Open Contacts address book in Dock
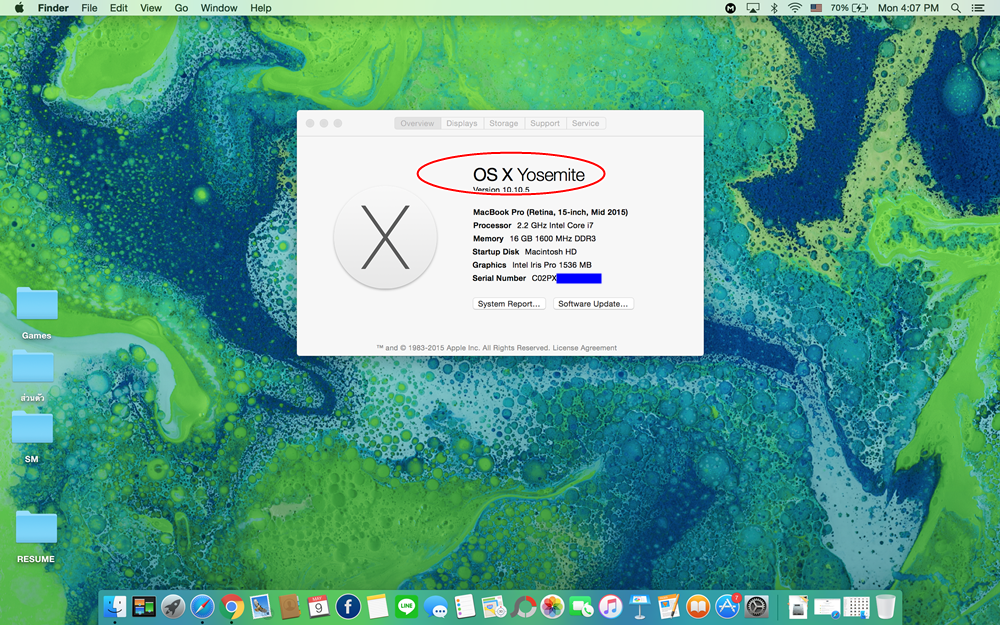 (x=290, y=607)
